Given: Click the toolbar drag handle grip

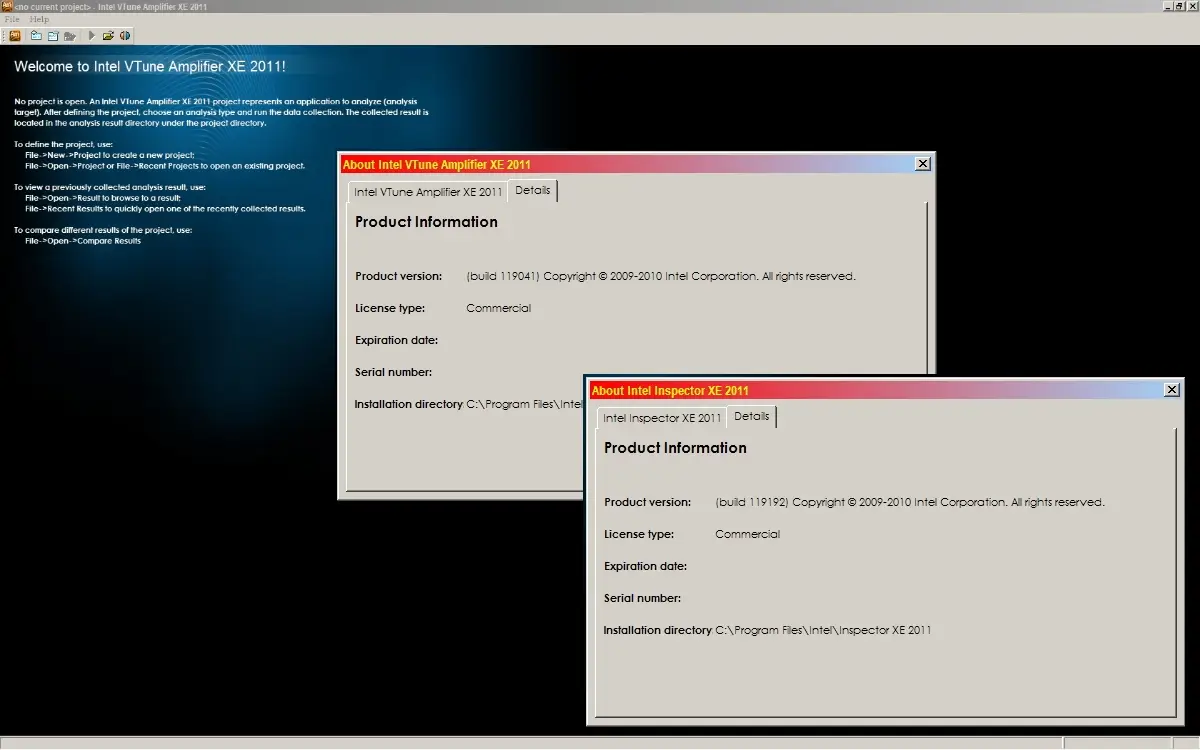Looking at the screenshot, I should pos(4,36).
